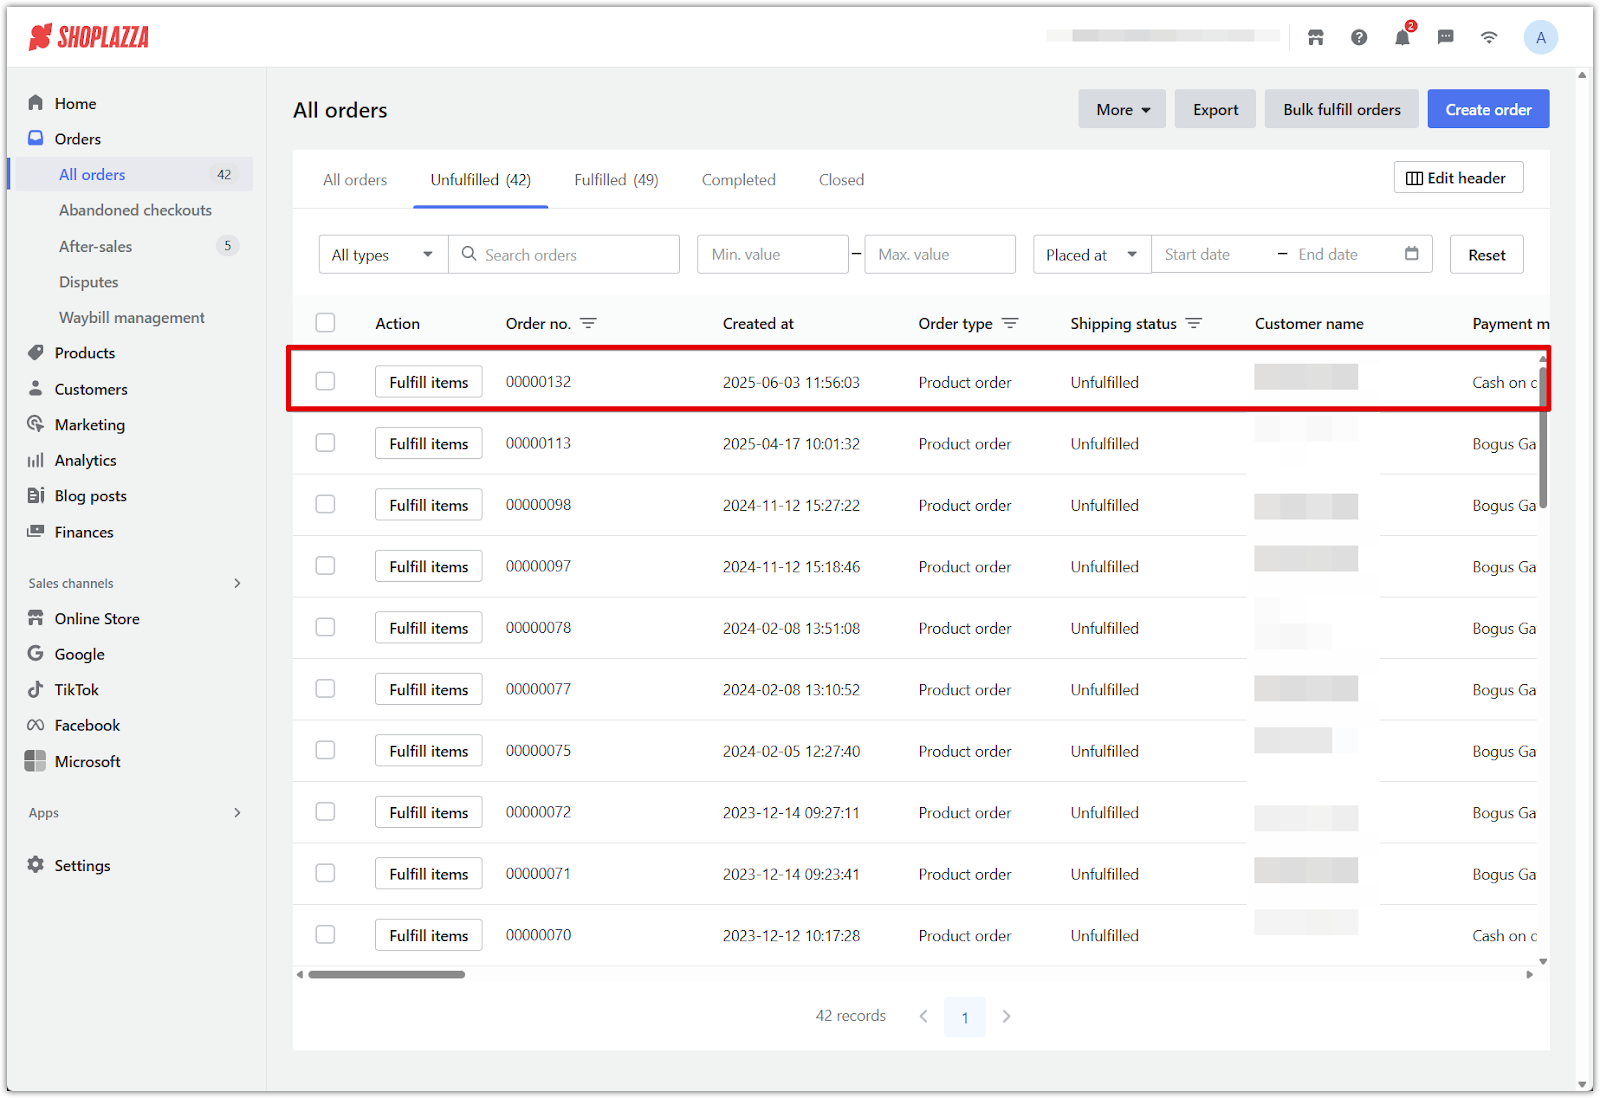Click the filter icon next to Order type
The height and width of the screenshot is (1098, 1600).
coord(1010,323)
